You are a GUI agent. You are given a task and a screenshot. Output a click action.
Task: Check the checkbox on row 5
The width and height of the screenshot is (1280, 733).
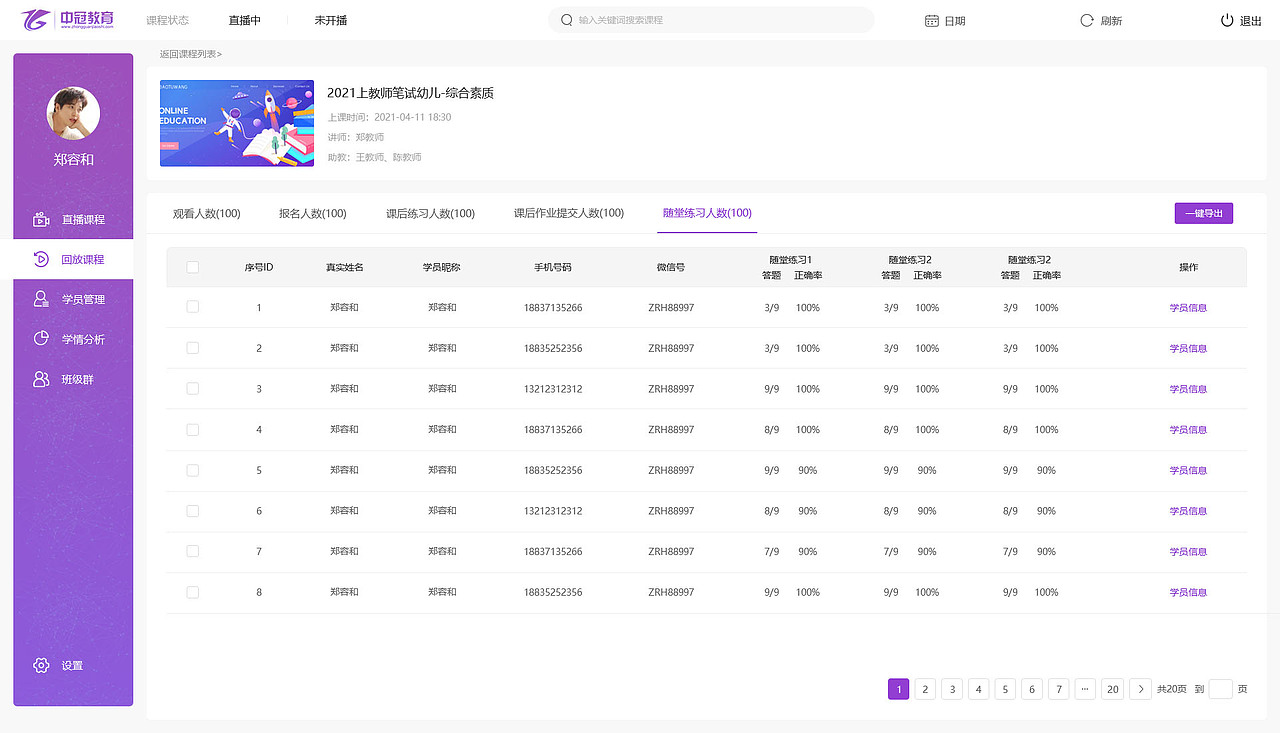pos(192,470)
